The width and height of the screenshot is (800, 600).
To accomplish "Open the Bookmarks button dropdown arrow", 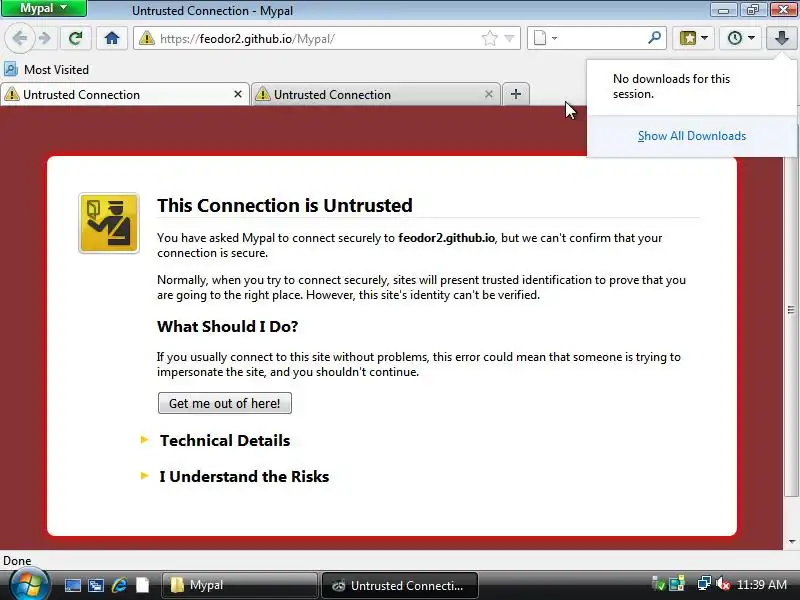I will tap(705, 38).
